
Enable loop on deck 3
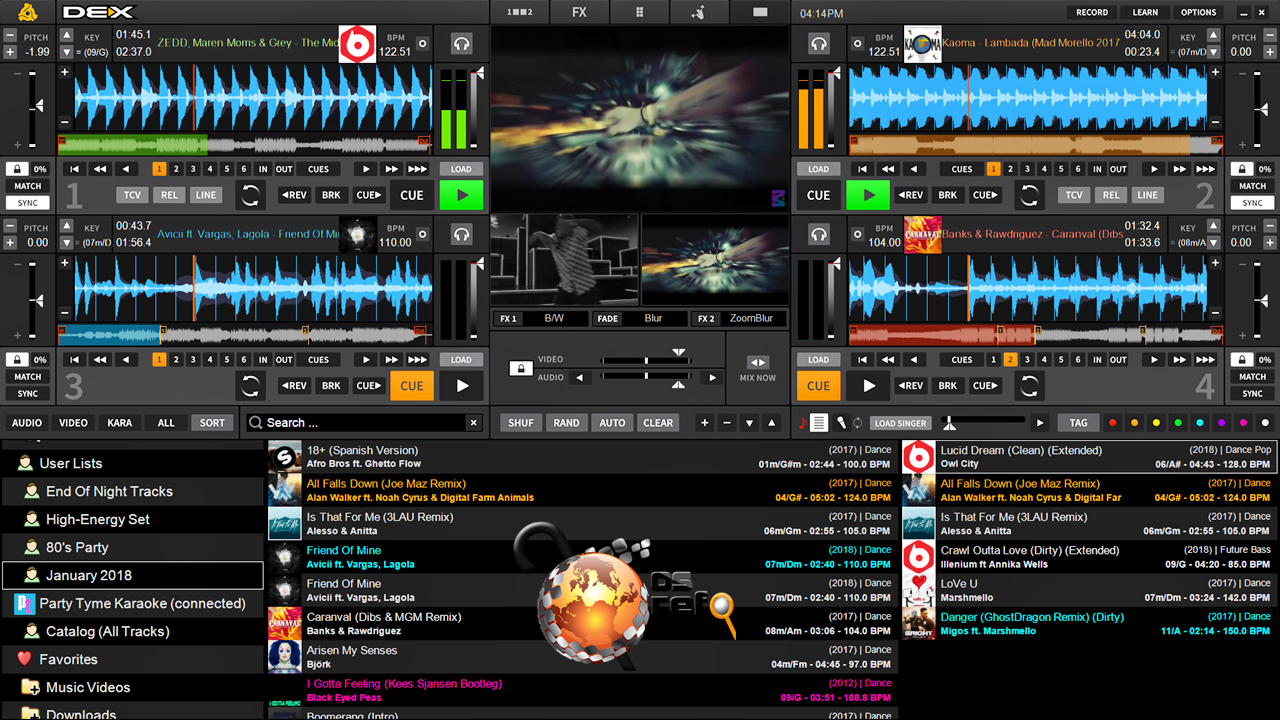[251, 386]
